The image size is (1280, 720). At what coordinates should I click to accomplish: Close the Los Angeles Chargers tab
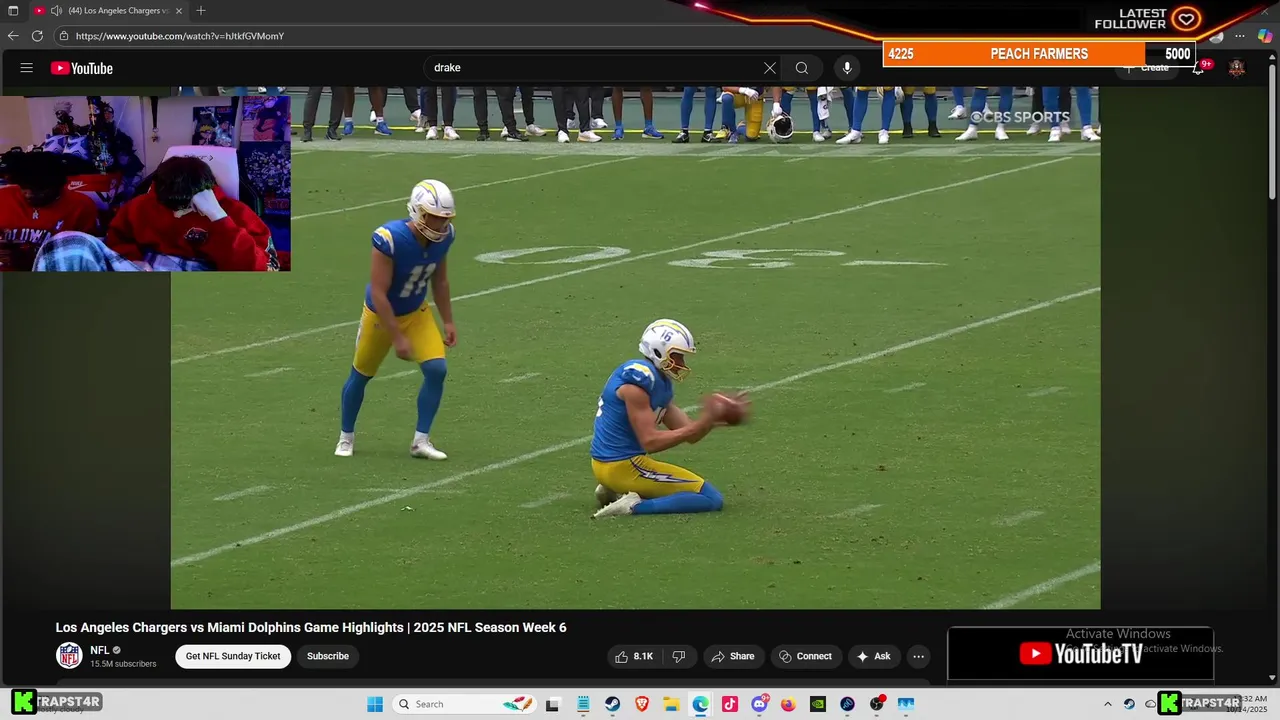[179, 11]
